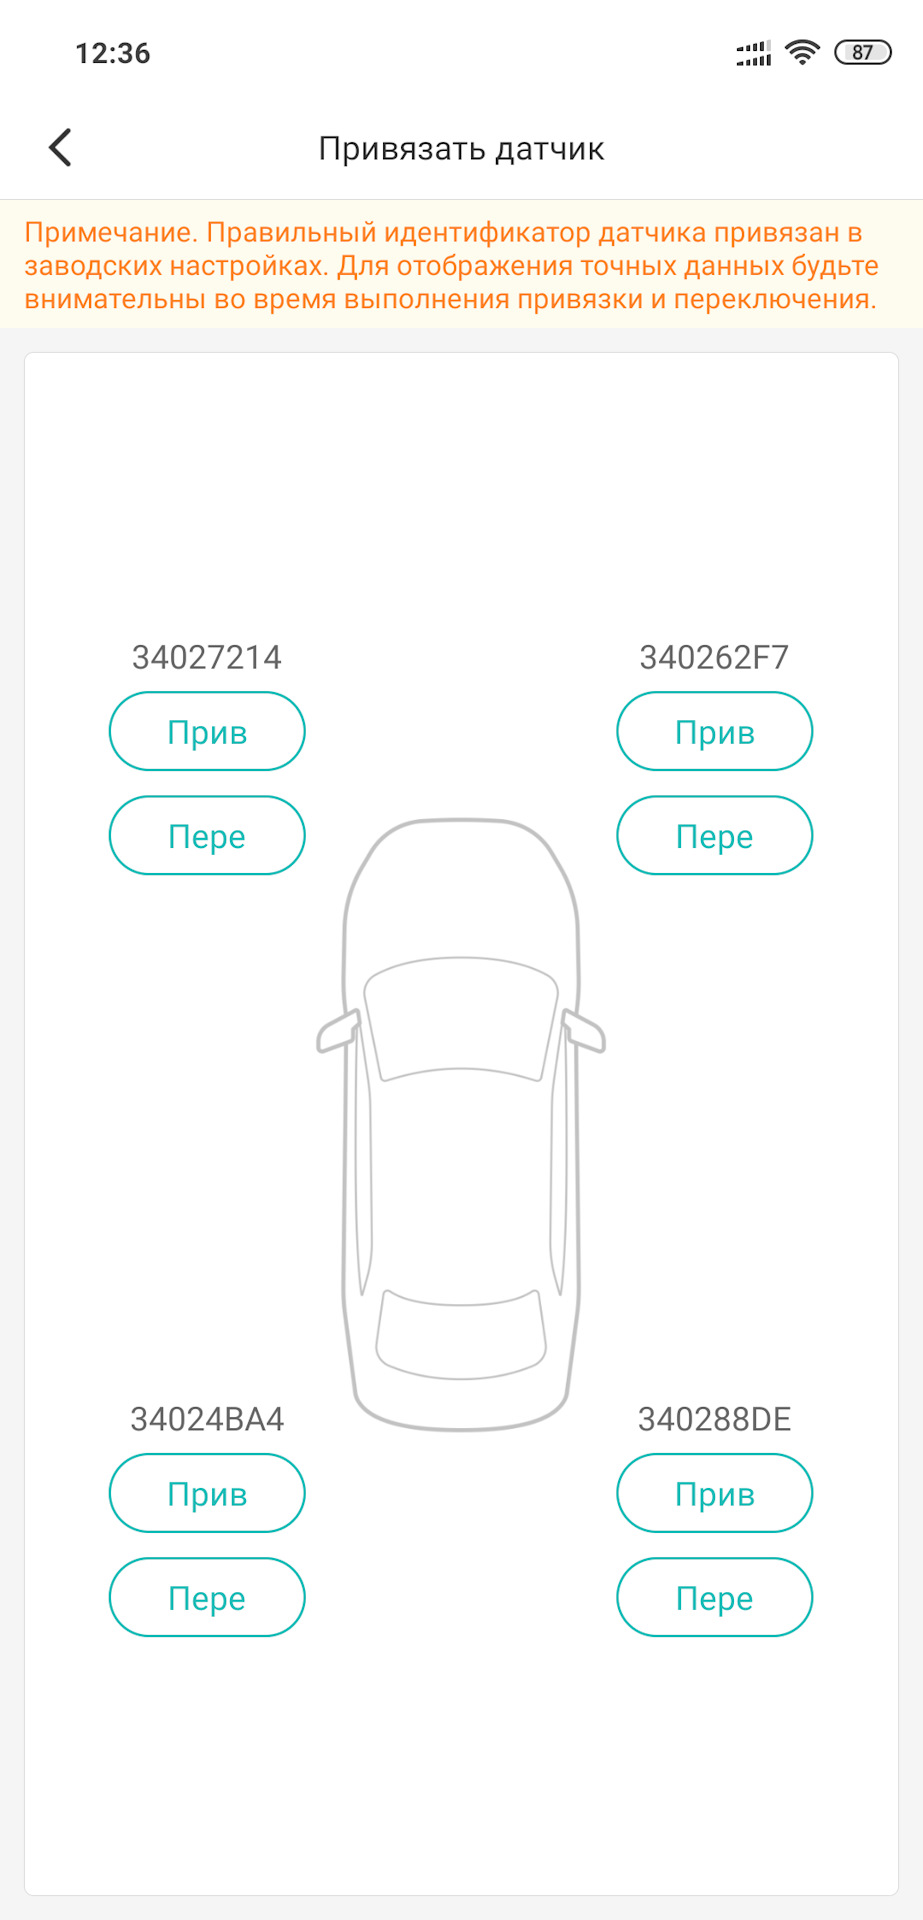Switch sensor 340262F7 using Пере
The image size is (923, 1920).
click(714, 836)
